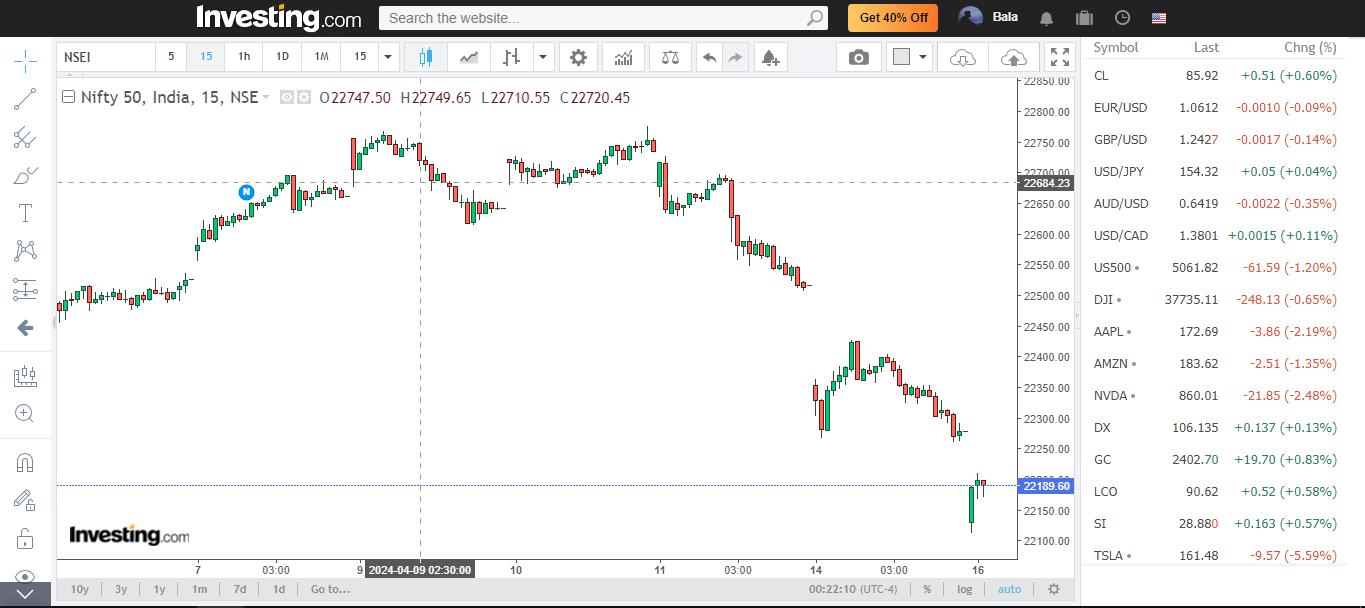Screen dimensions: 1365x608
Task: Toggle stay in drawing mode pencil-lock
Action: coord(25,500)
